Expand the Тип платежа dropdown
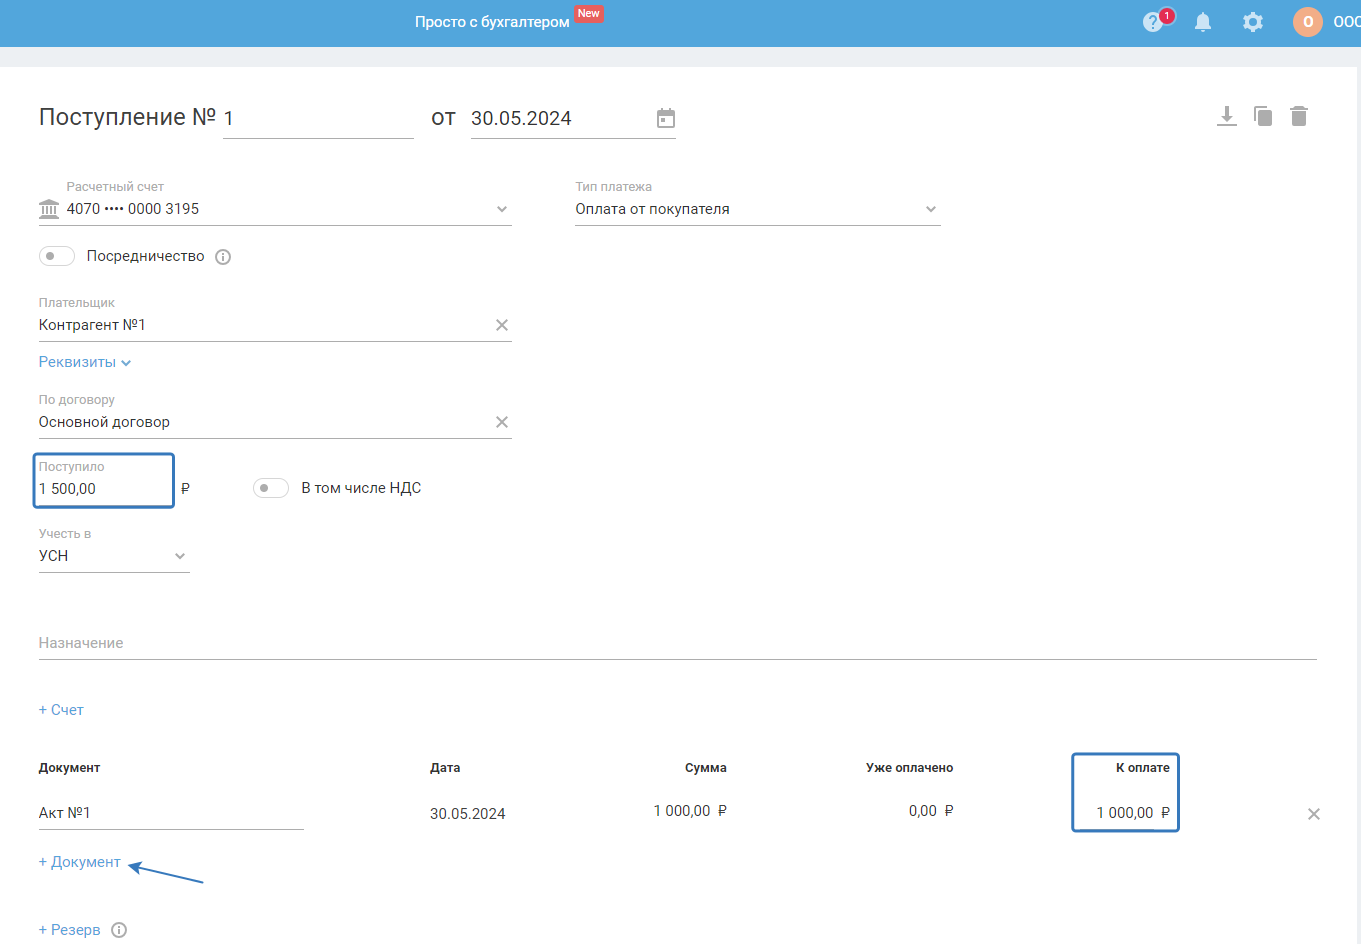Image resolution: width=1361 pixels, height=944 pixels. pos(931,209)
